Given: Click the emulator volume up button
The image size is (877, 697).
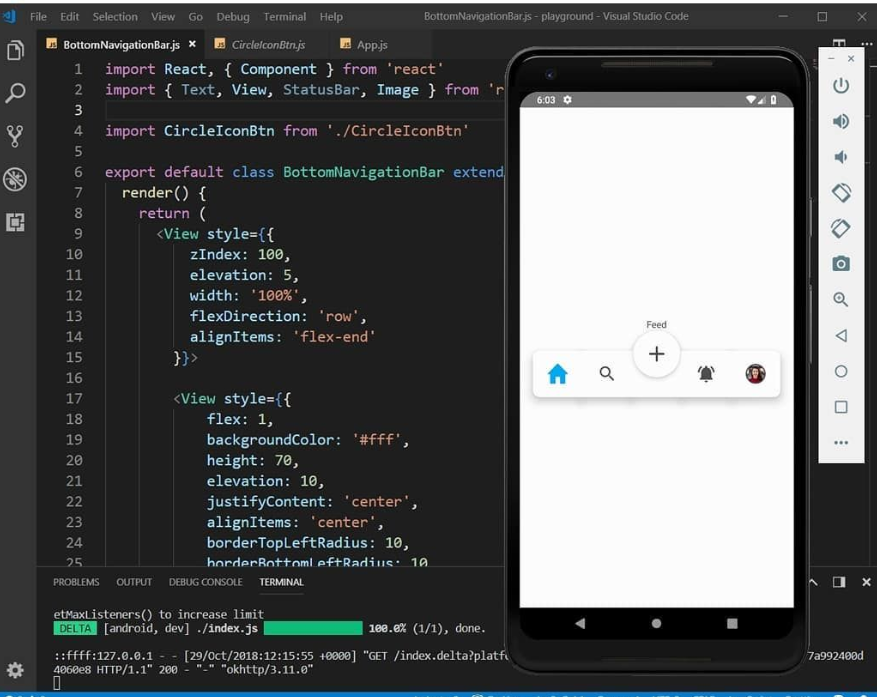Looking at the screenshot, I should pos(841,121).
